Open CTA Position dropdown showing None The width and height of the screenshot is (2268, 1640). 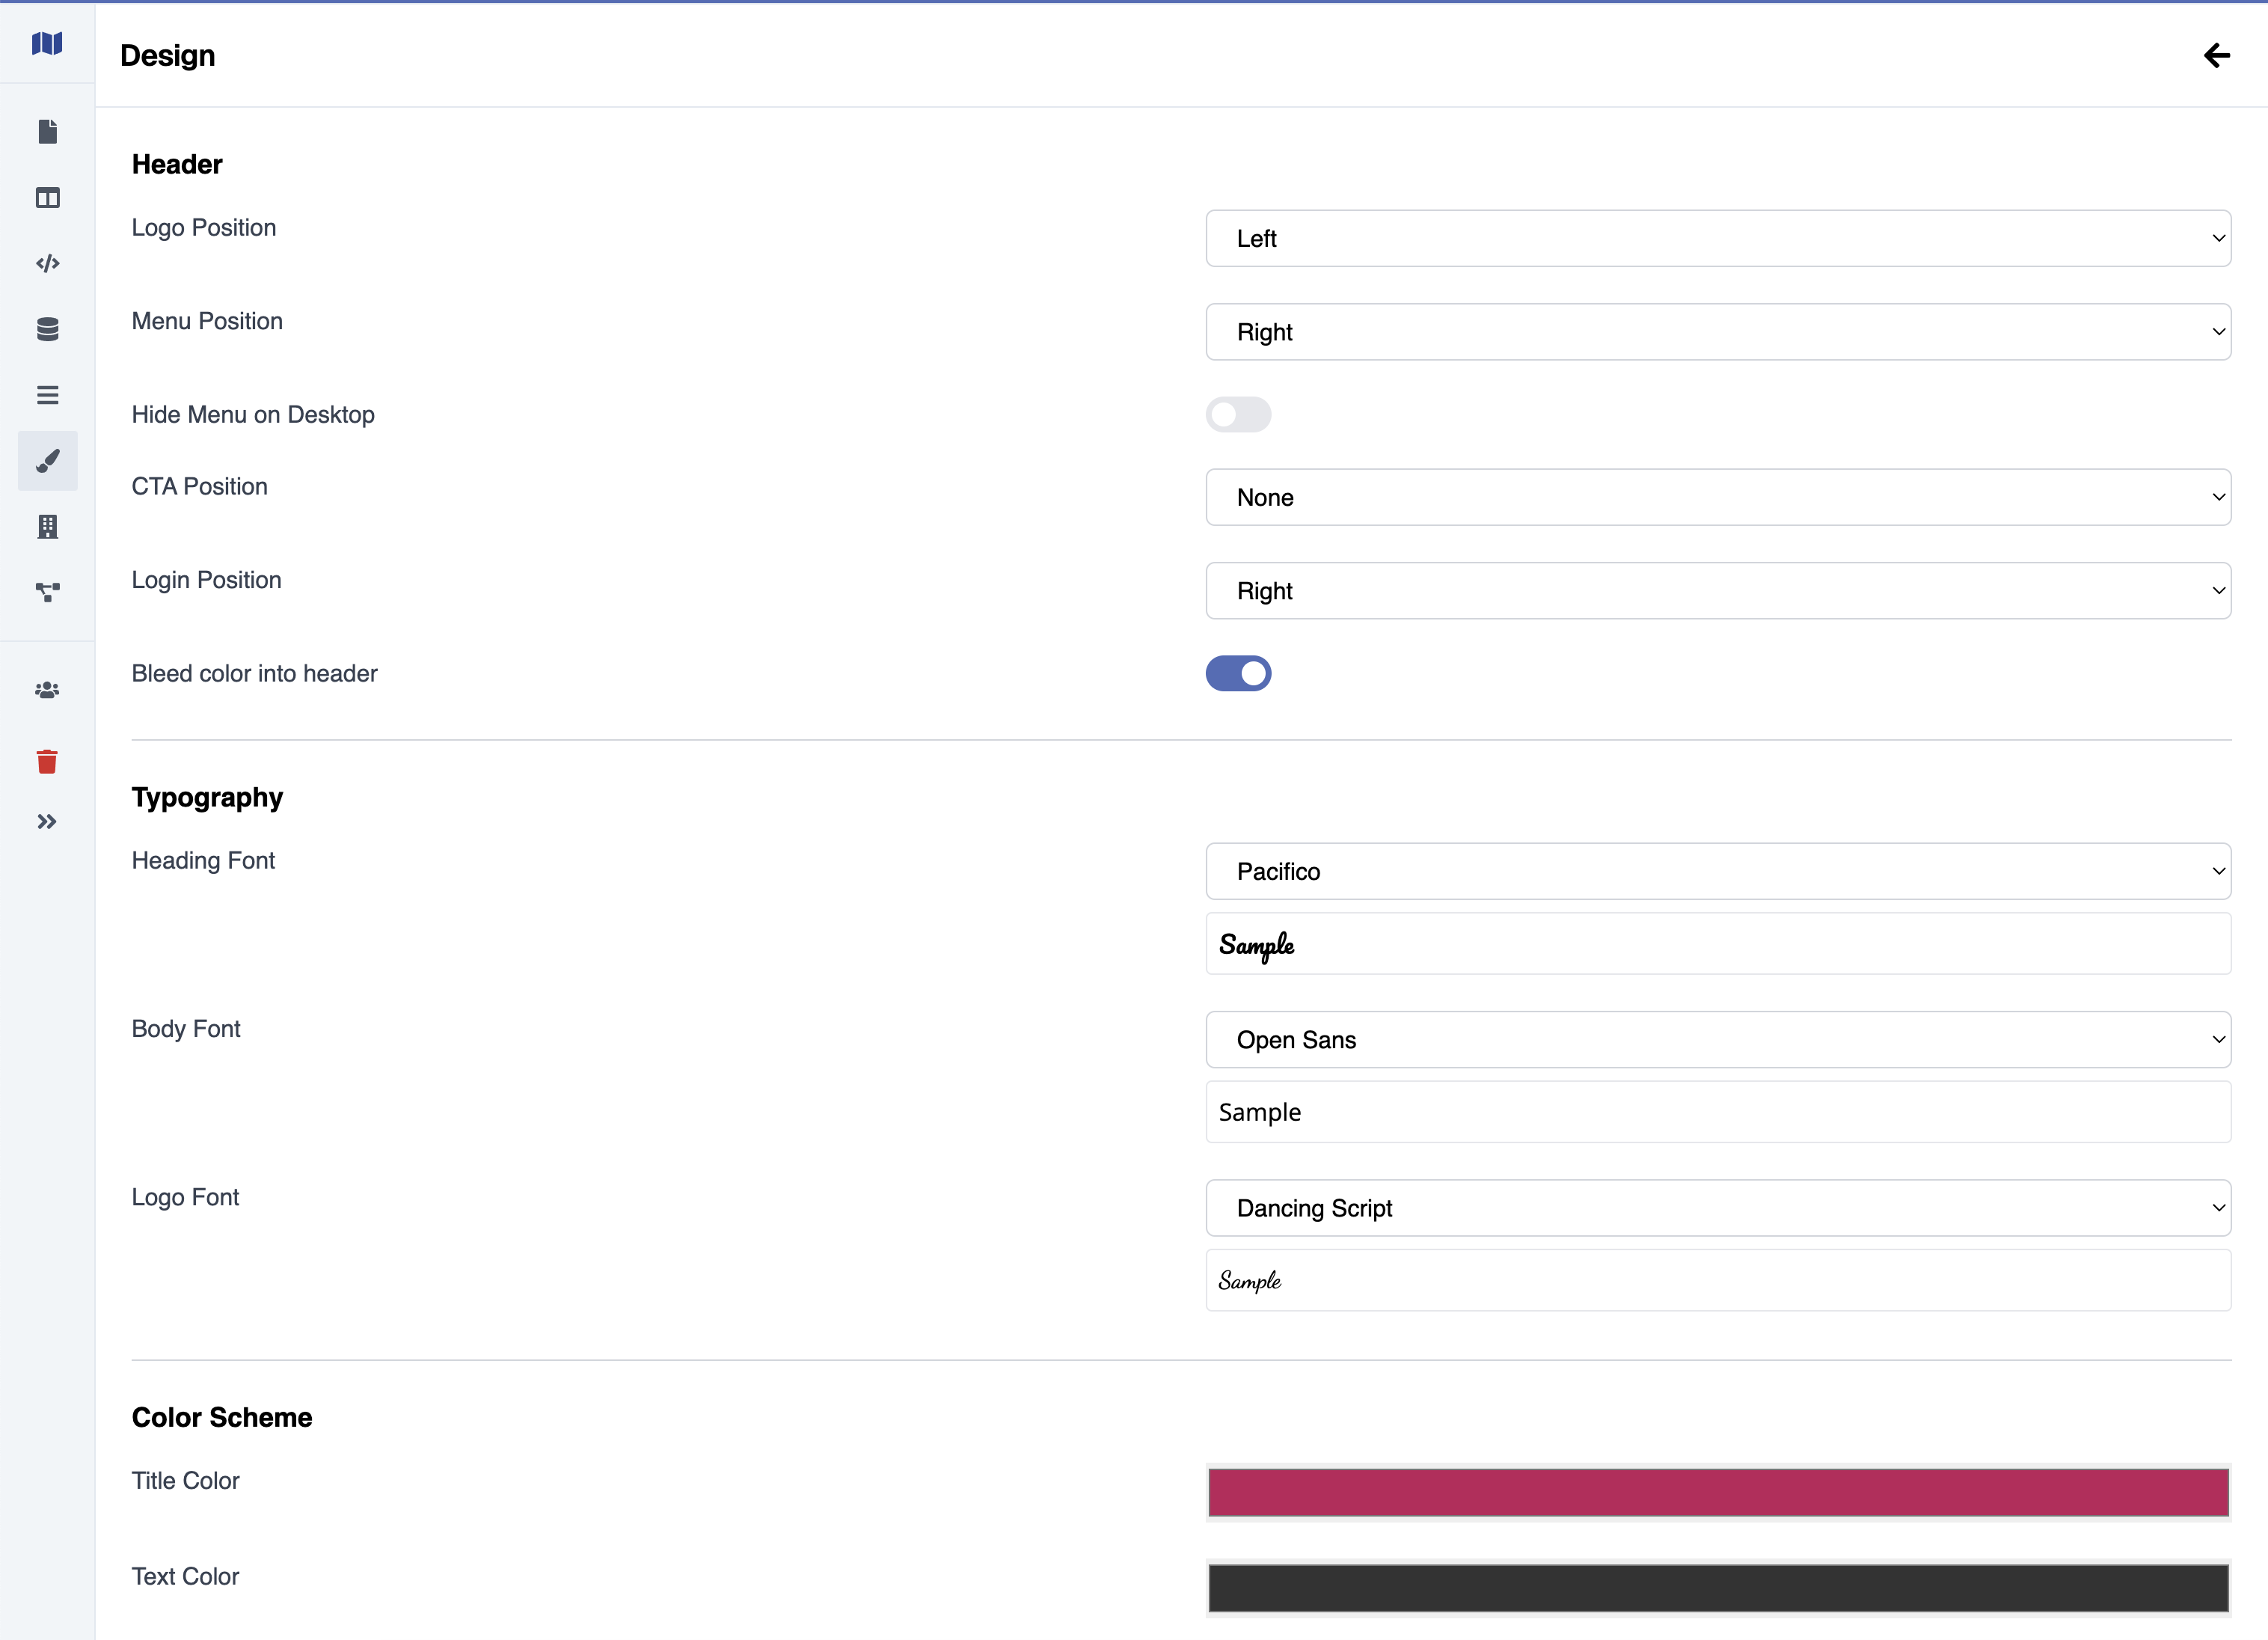point(1717,497)
